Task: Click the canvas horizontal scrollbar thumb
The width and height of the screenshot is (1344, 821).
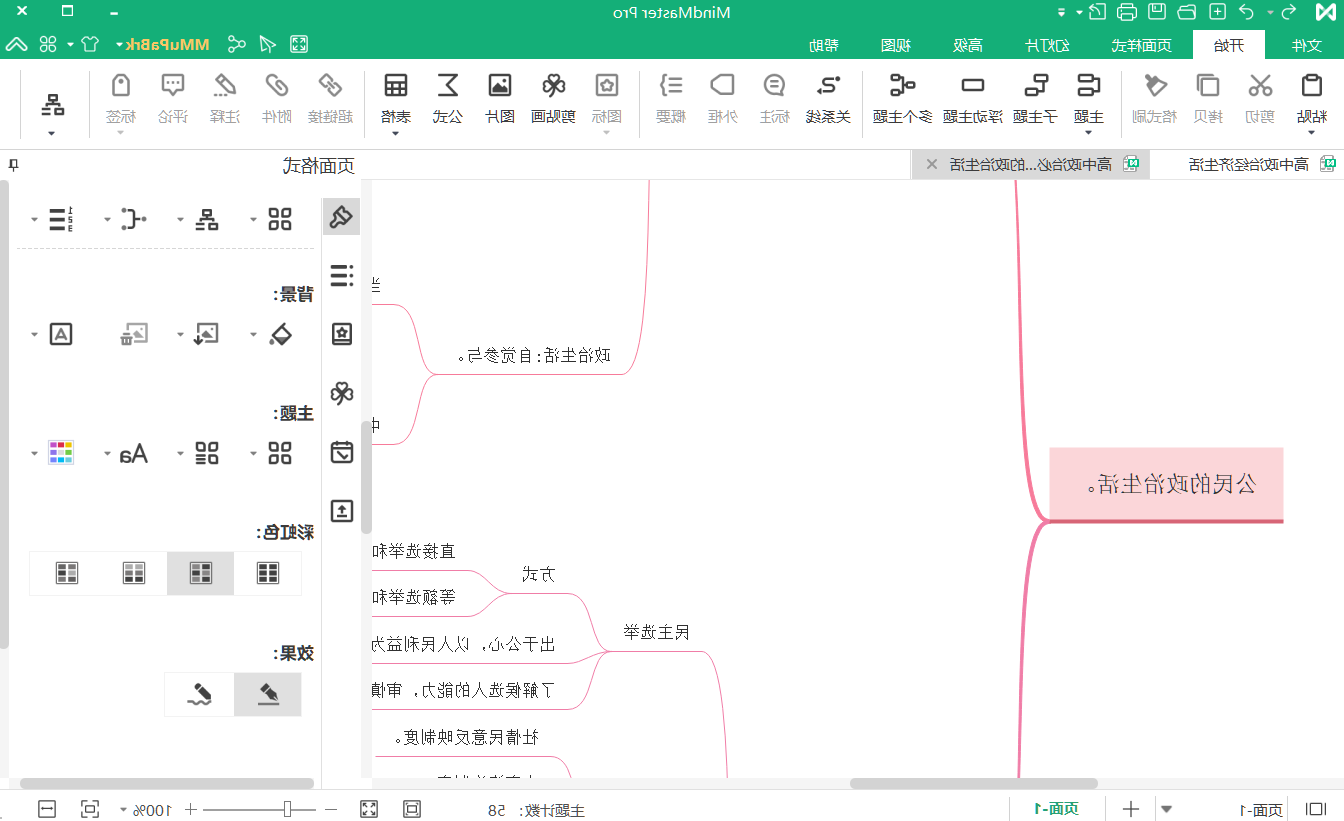Action: pos(974,783)
